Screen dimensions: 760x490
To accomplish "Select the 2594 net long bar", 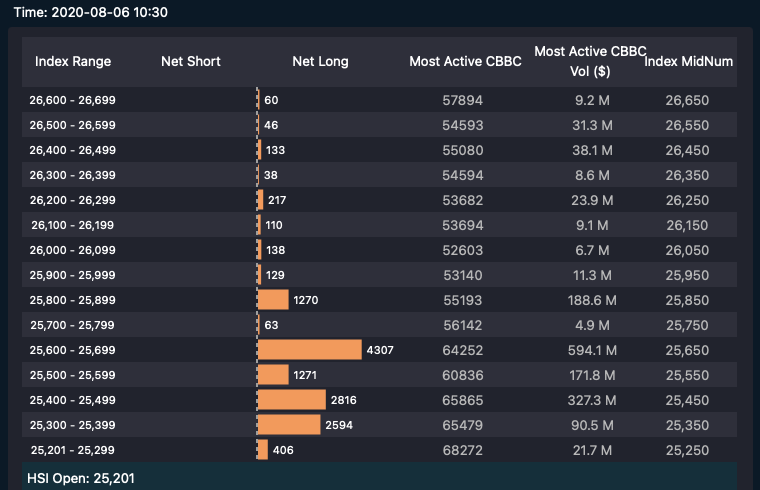I will [x=288, y=425].
